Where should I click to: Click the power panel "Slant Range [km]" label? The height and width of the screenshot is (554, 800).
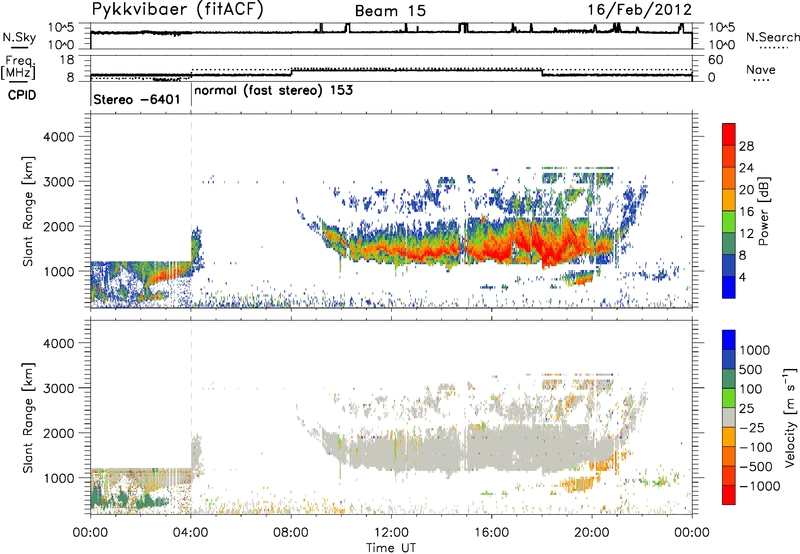[x=28, y=211]
